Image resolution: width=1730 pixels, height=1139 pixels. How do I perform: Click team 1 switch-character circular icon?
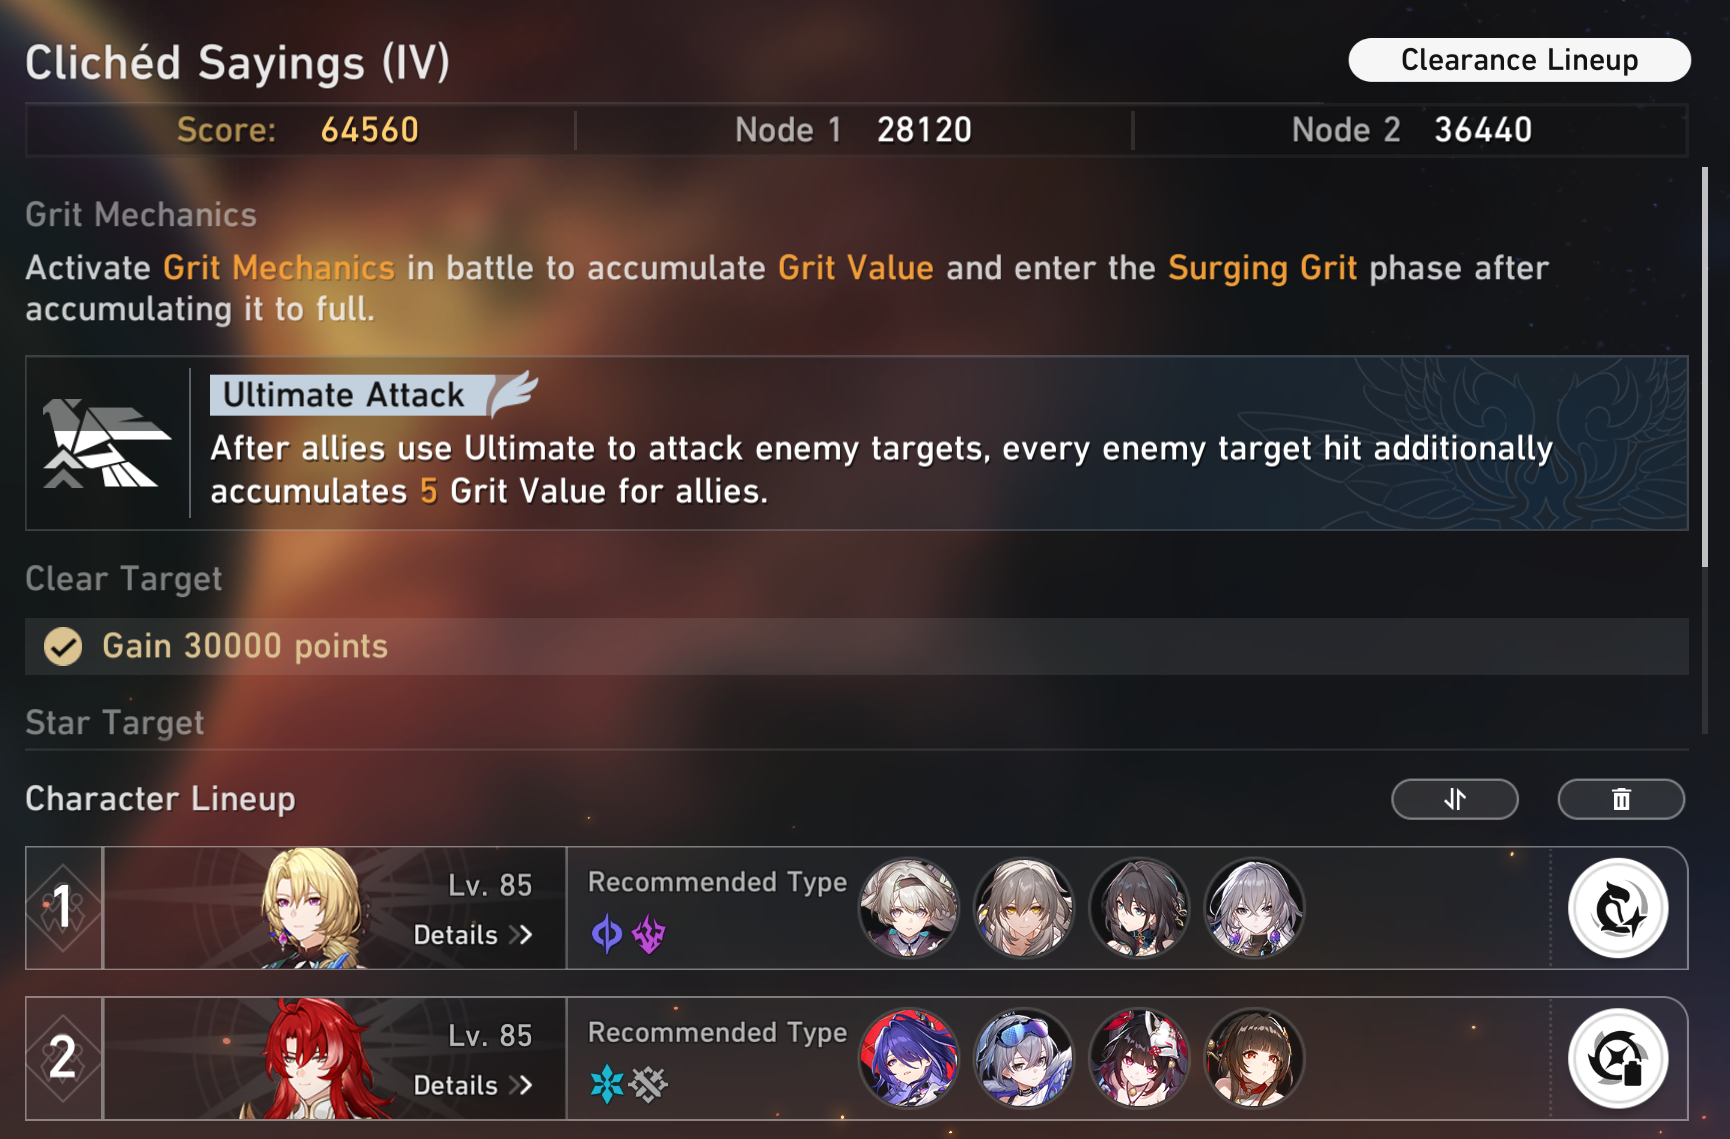tap(1618, 908)
